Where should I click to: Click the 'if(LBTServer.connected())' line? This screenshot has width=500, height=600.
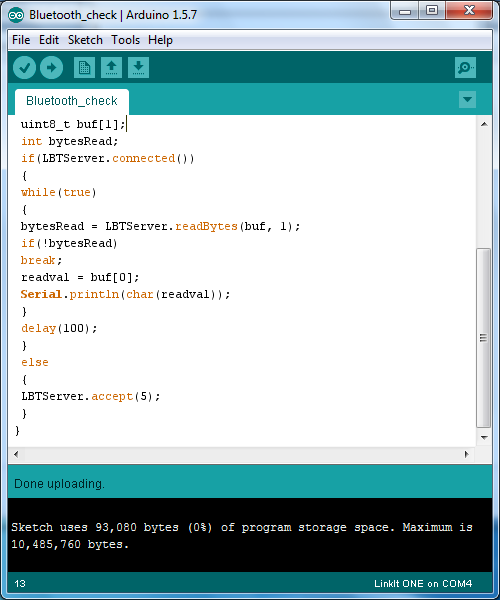(x=108, y=158)
